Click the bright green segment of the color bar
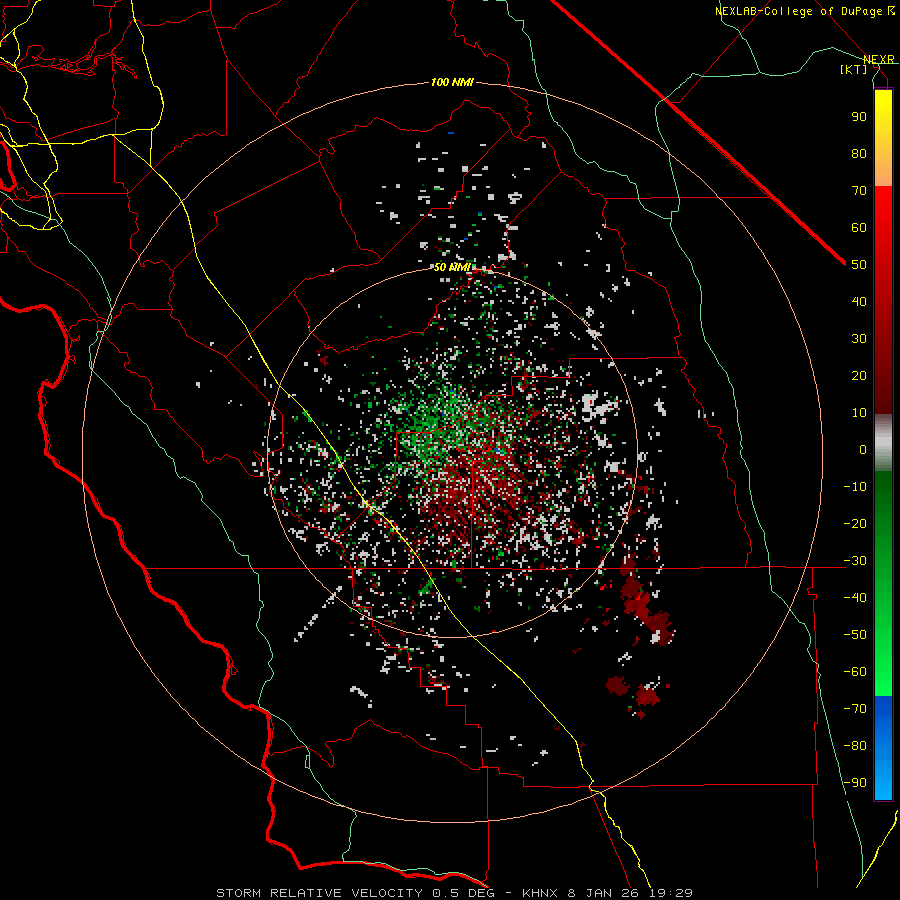Screen dimensions: 900x900 883,643
